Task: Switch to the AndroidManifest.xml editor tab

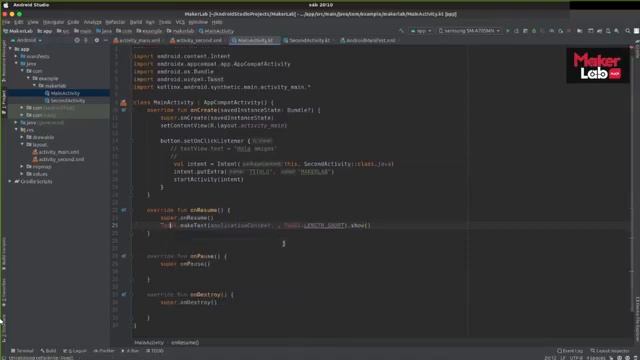Action: (368, 40)
